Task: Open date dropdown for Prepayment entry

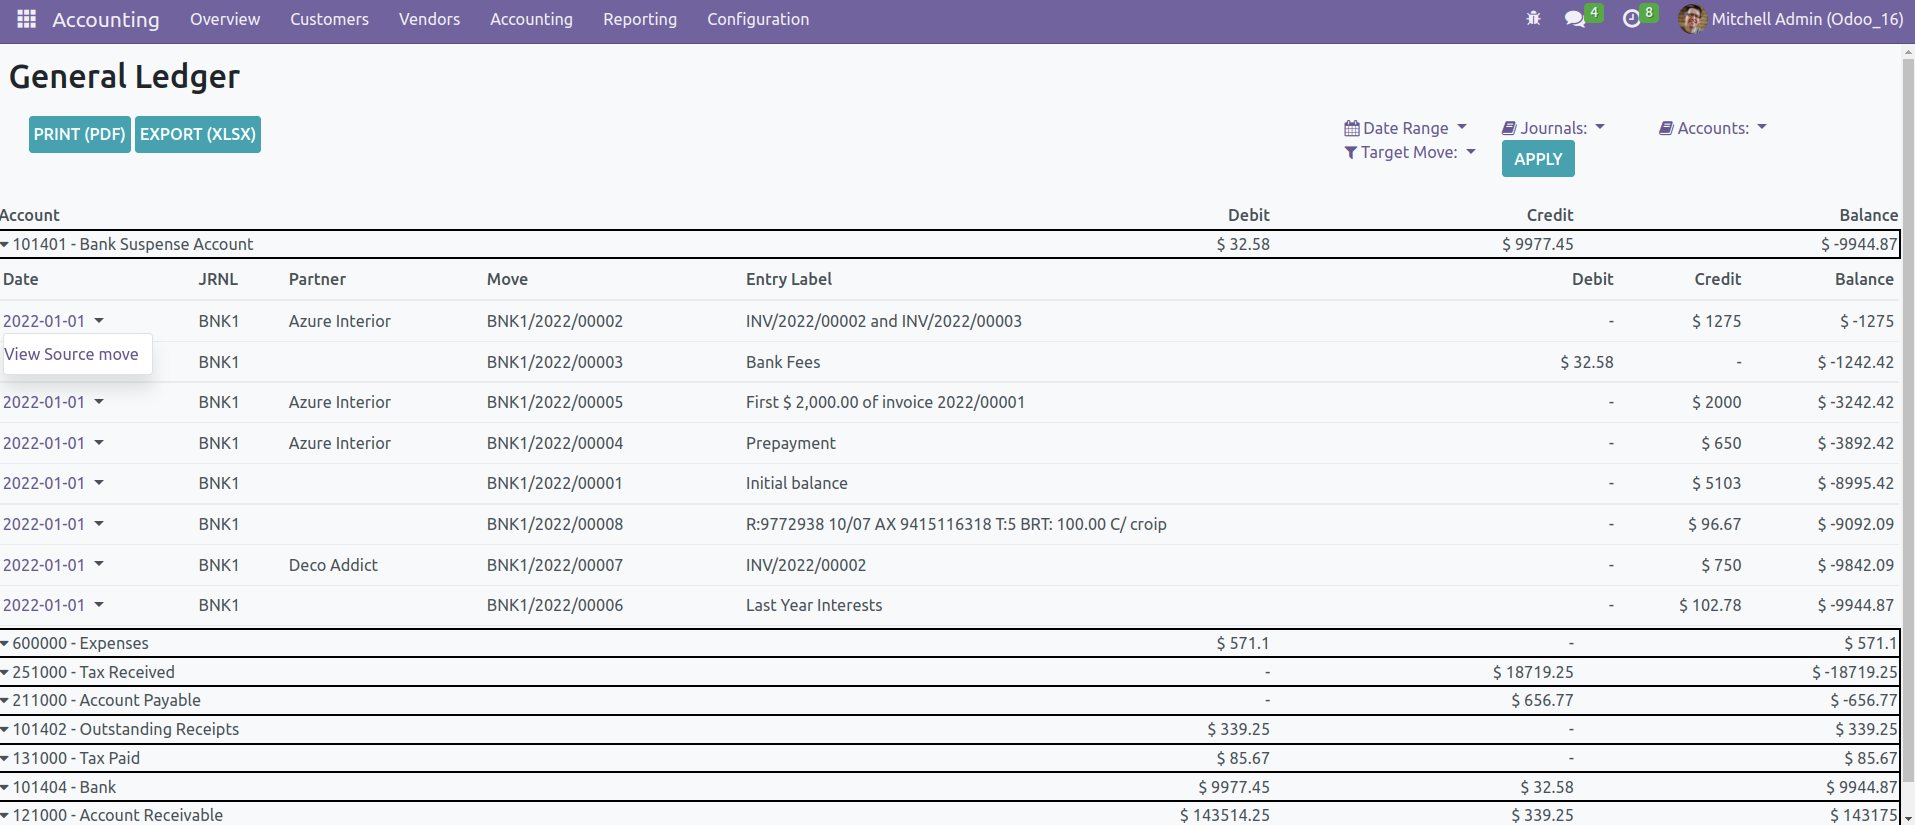Action: 99,442
